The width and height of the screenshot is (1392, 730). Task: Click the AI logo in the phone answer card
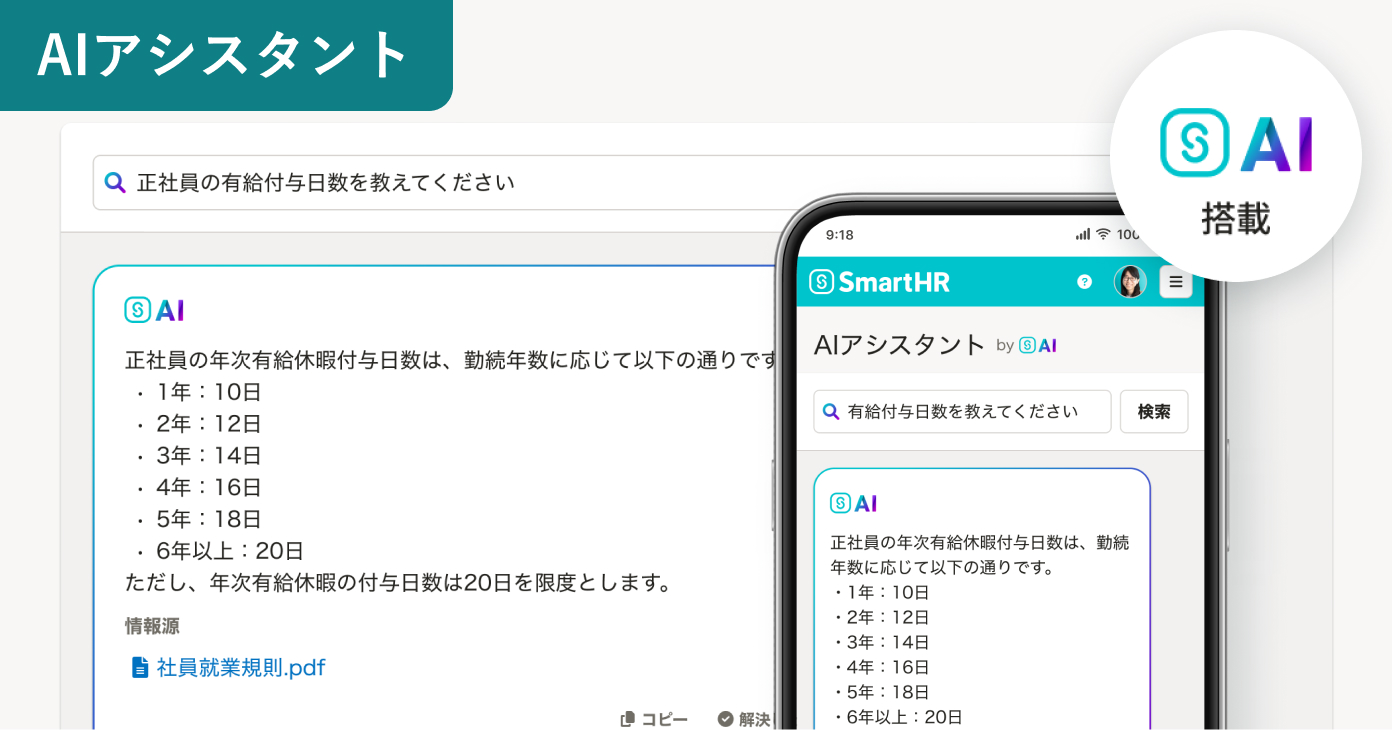854,503
